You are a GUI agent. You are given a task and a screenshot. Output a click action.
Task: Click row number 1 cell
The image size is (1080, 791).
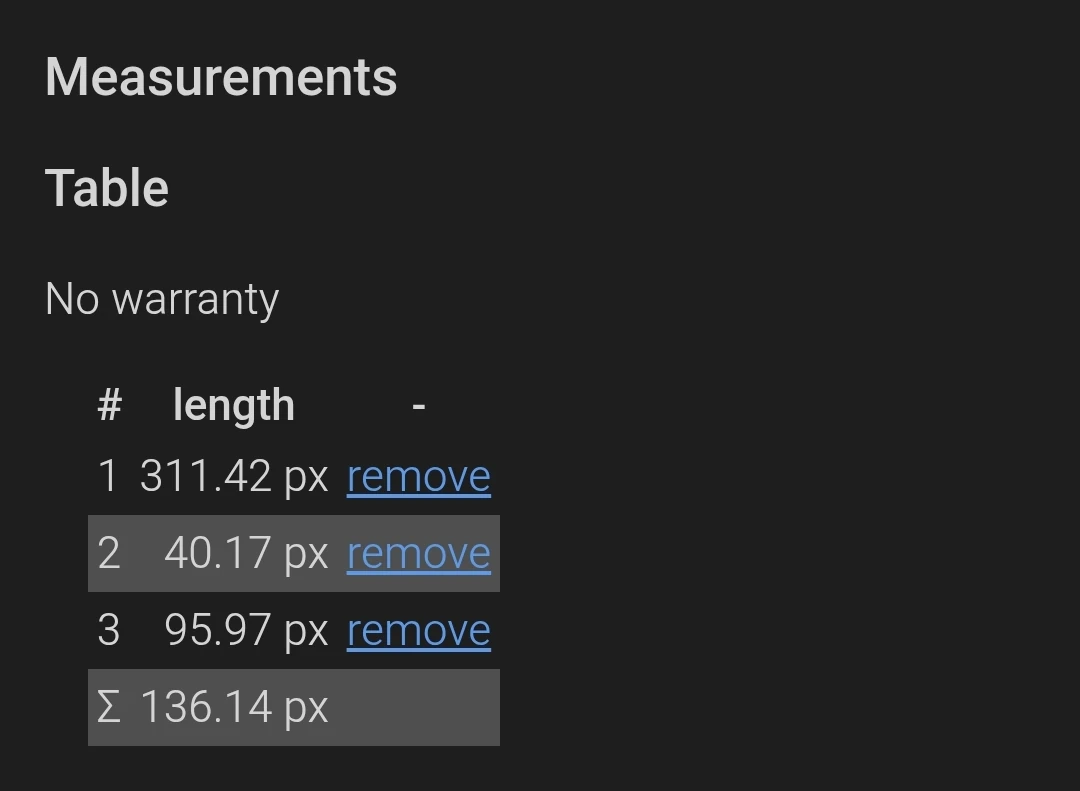click(x=108, y=476)
